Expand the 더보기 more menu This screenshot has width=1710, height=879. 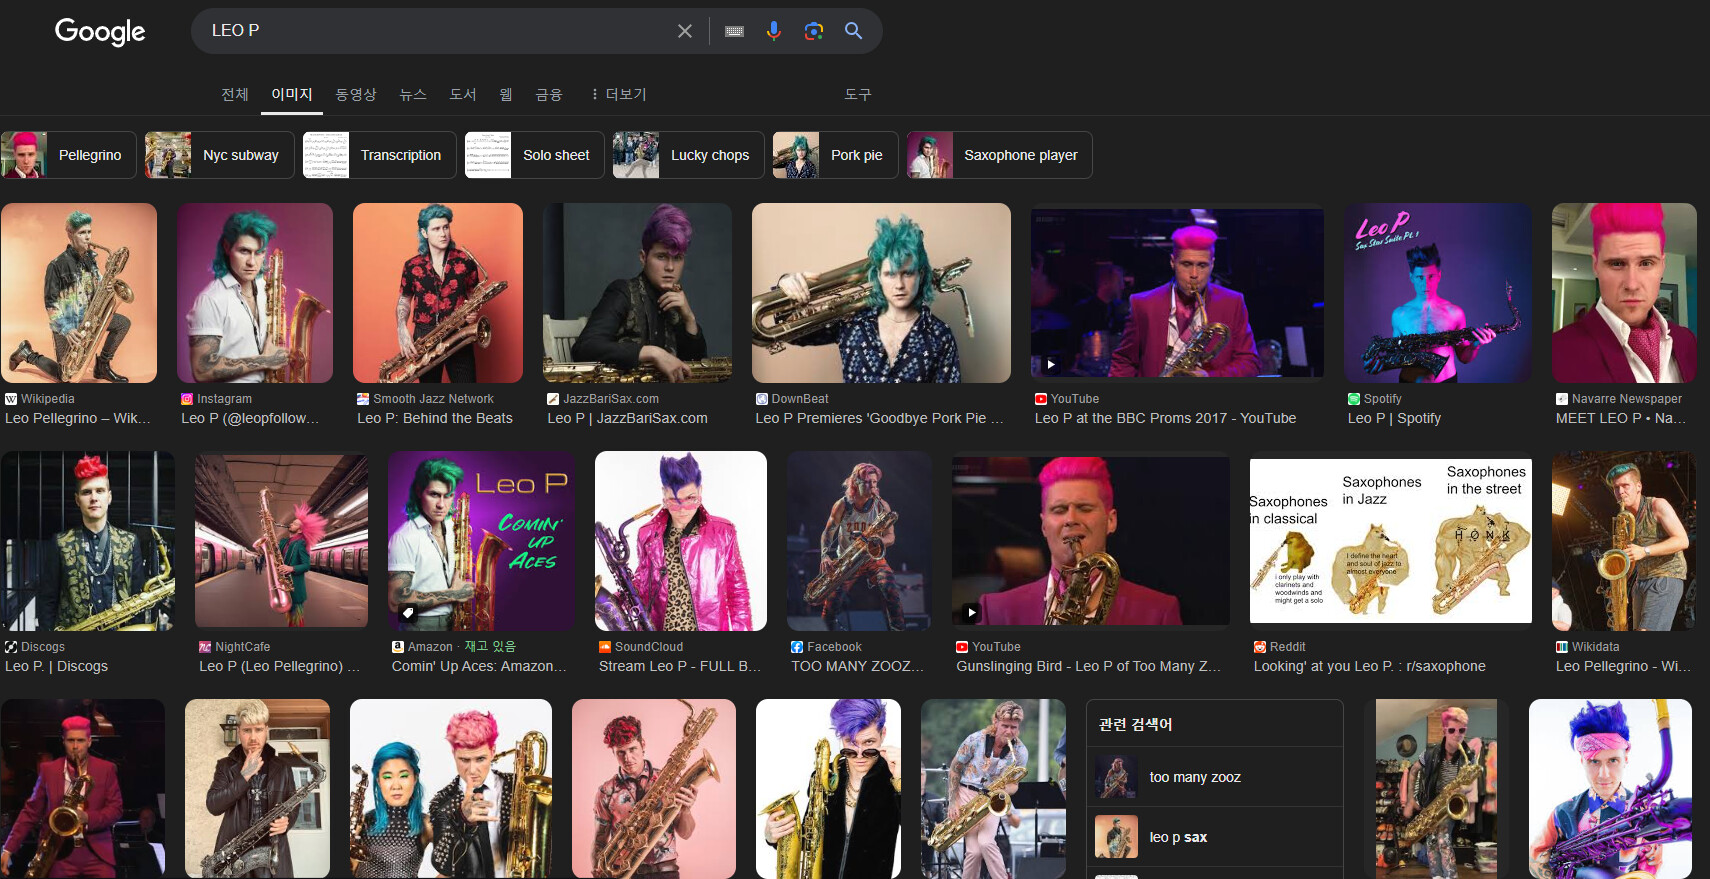point(619,94)
